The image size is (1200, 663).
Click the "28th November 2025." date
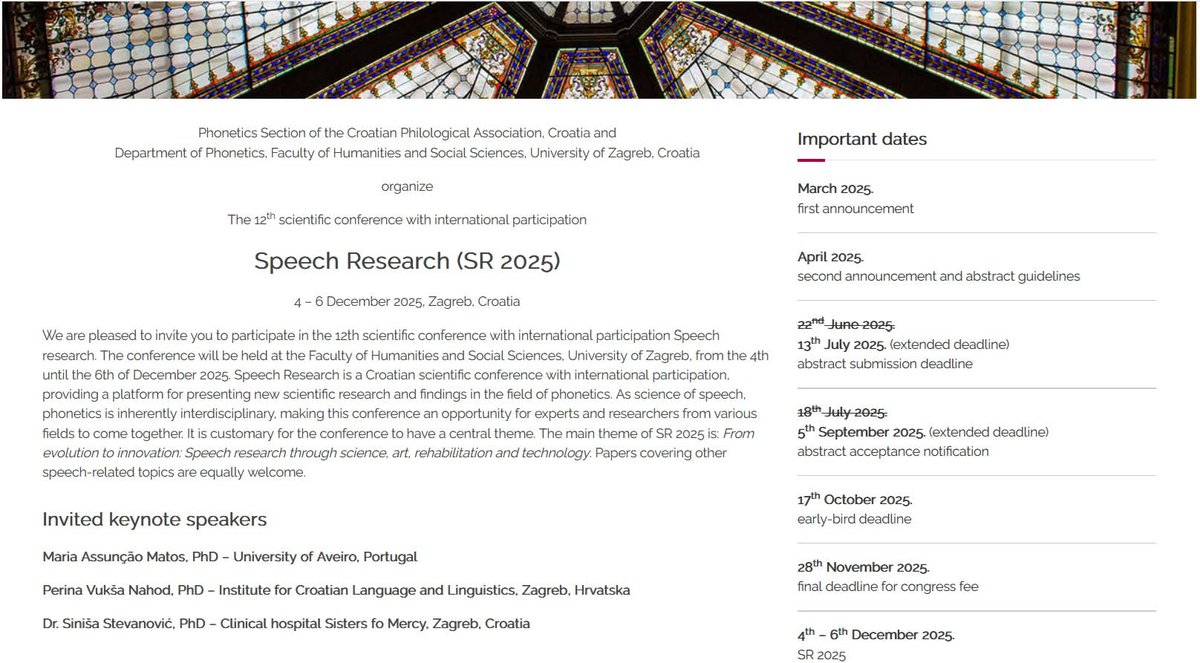(x=864, y=567)
